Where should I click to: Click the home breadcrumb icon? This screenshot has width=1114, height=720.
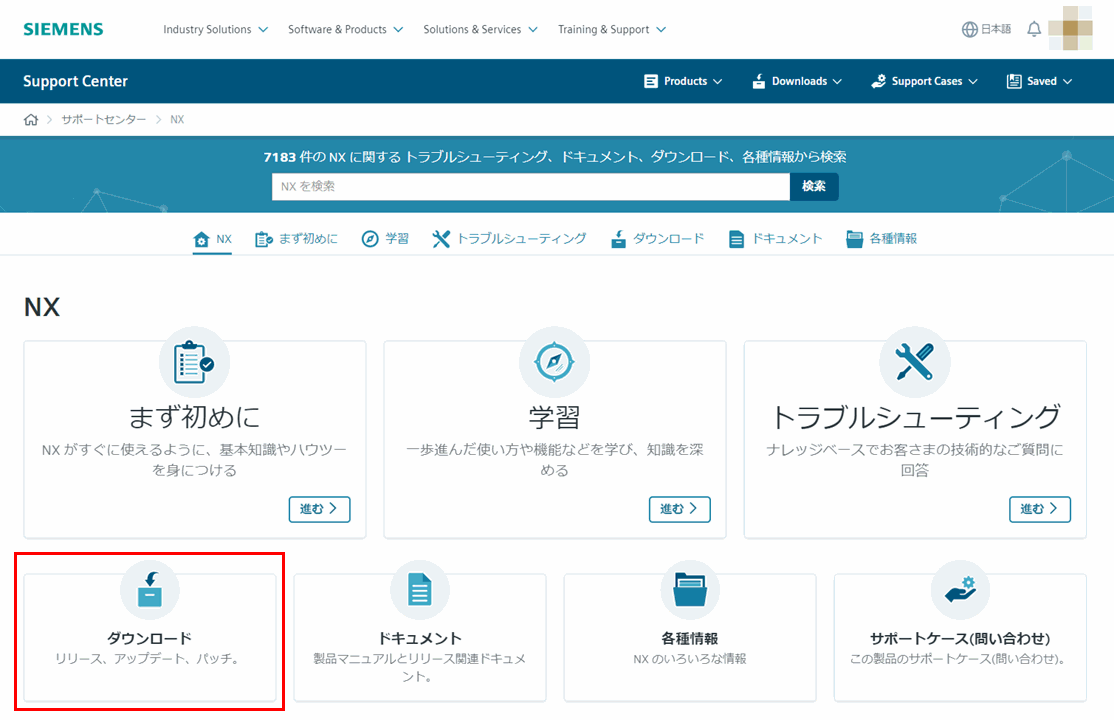click(x=31, y=119)
